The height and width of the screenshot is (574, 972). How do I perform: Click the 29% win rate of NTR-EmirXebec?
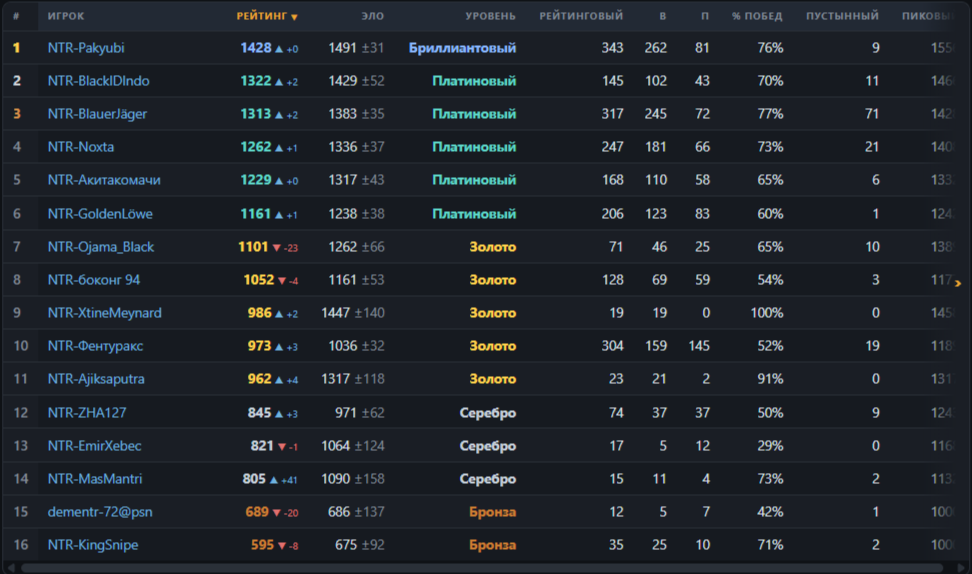point(770,446)
